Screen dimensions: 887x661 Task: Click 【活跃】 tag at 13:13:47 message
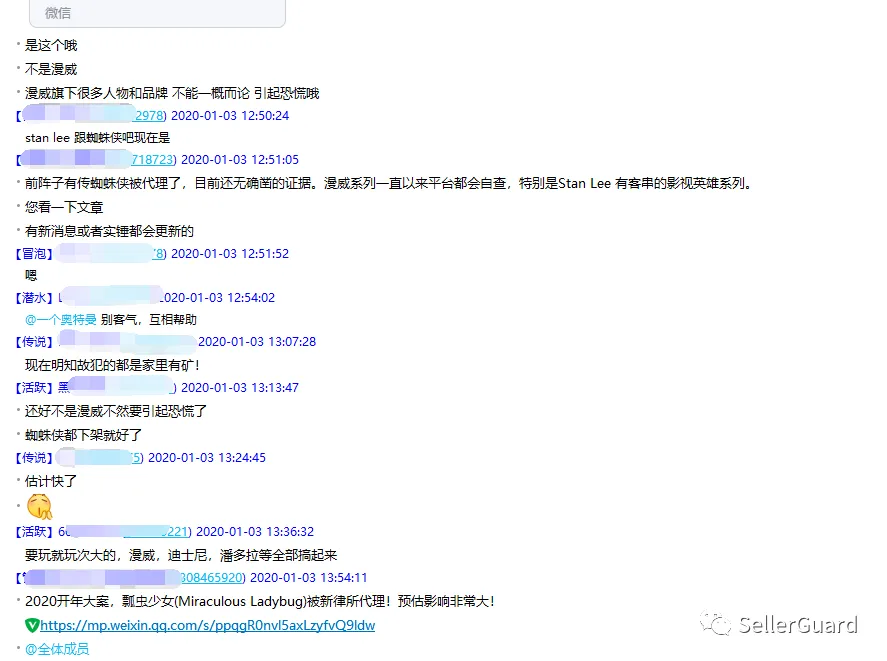[x=34, y=388]
